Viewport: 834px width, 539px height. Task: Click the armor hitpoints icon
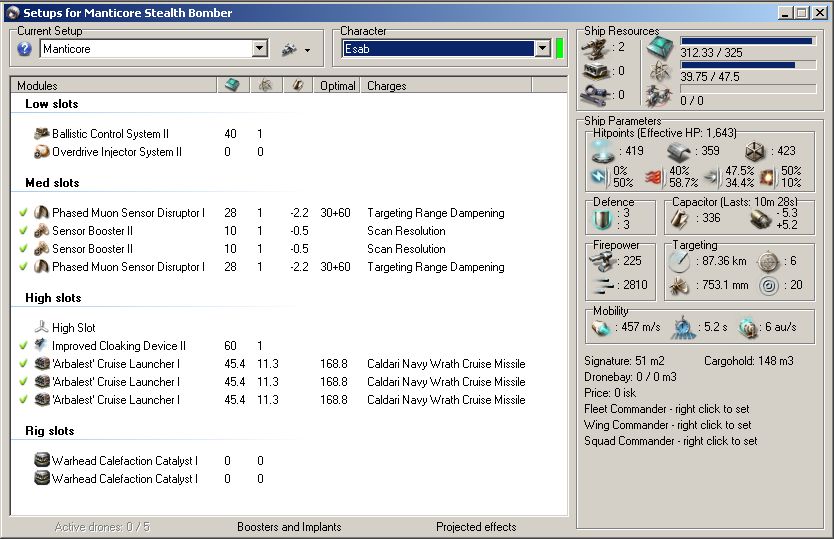coord(679,152)
